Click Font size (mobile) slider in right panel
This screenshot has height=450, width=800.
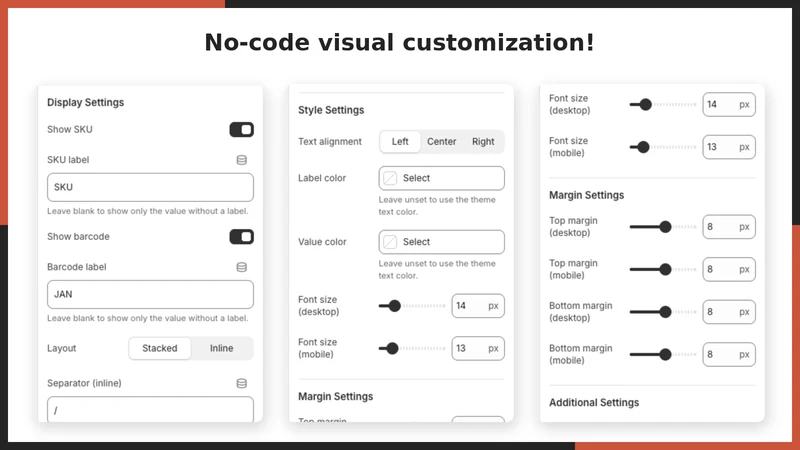tap(663, 147)
